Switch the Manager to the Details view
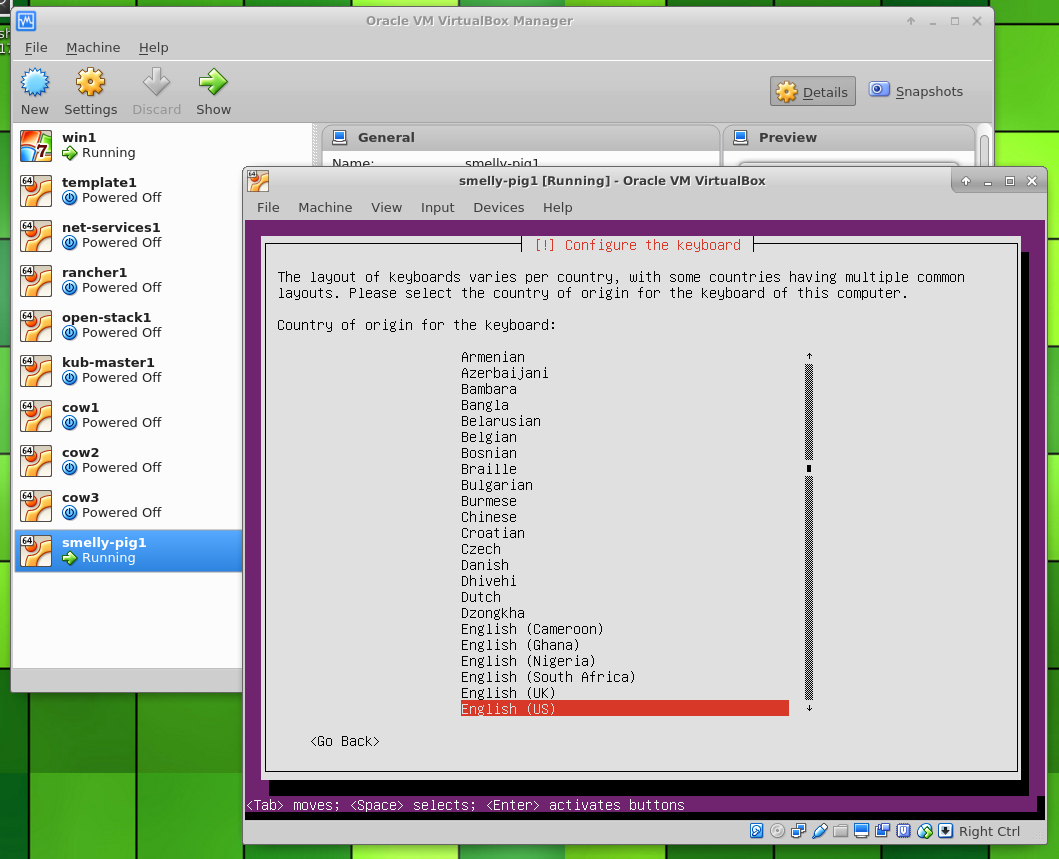1059x859 pixels. click(812, 91)
